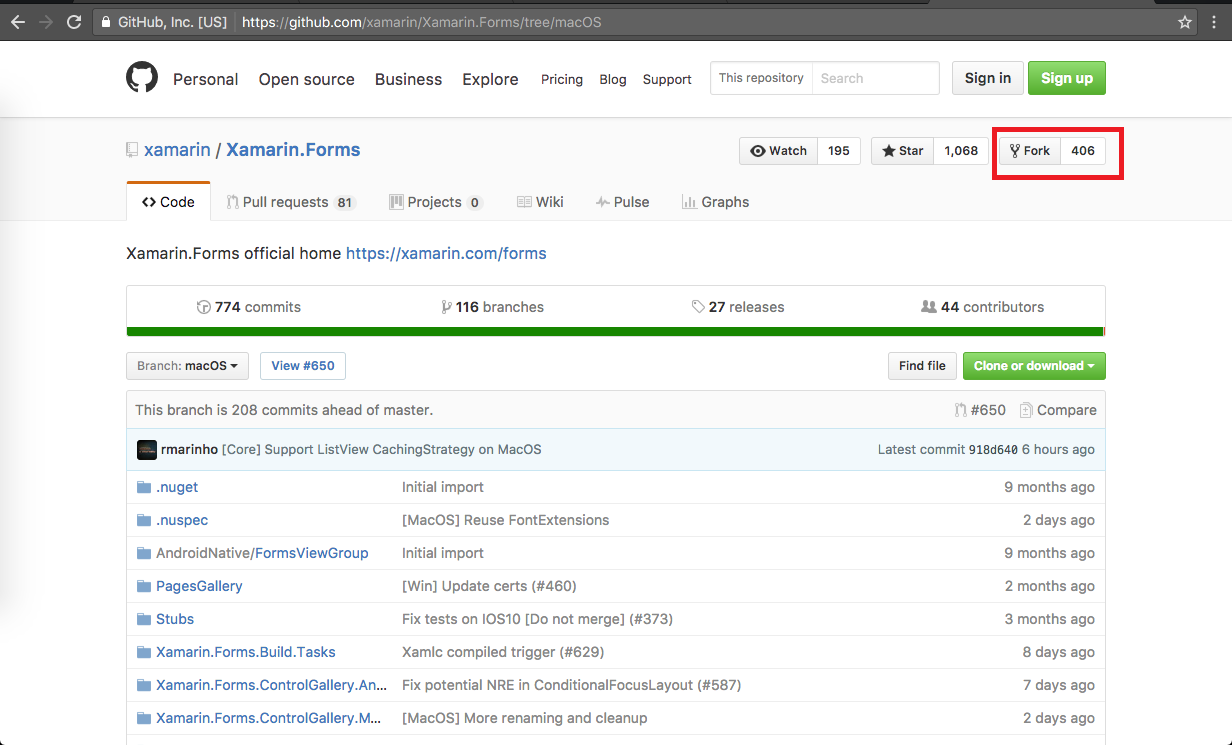The height and width of the screenshot is (745, 1232).
Task: Open the .nuspec folder
Action: pos(182,520)
